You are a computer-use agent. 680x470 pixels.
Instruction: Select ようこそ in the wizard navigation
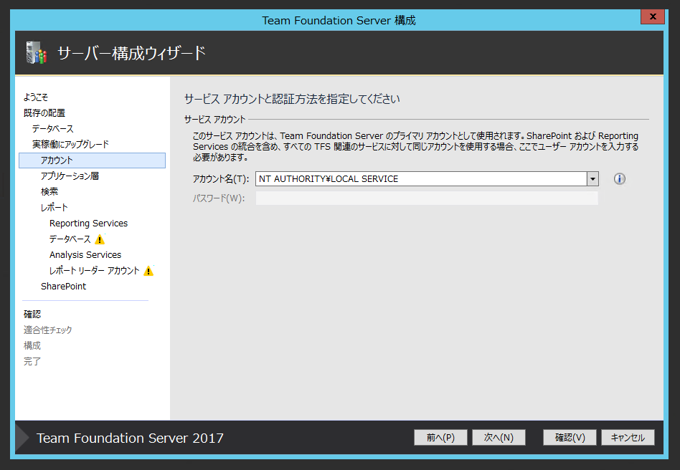[x=36, y=97]
